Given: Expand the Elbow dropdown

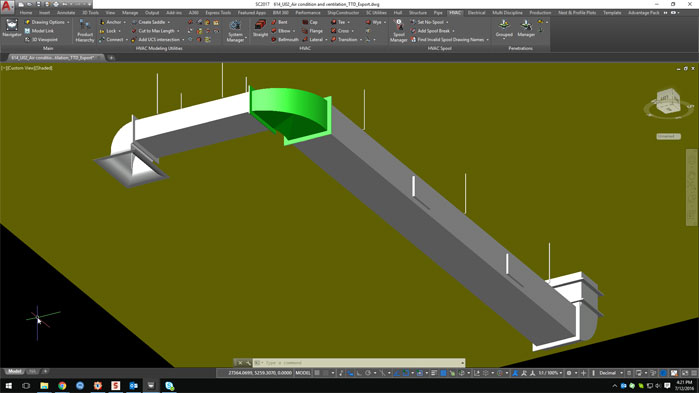Looking at the screenshot, I should 294,31.
